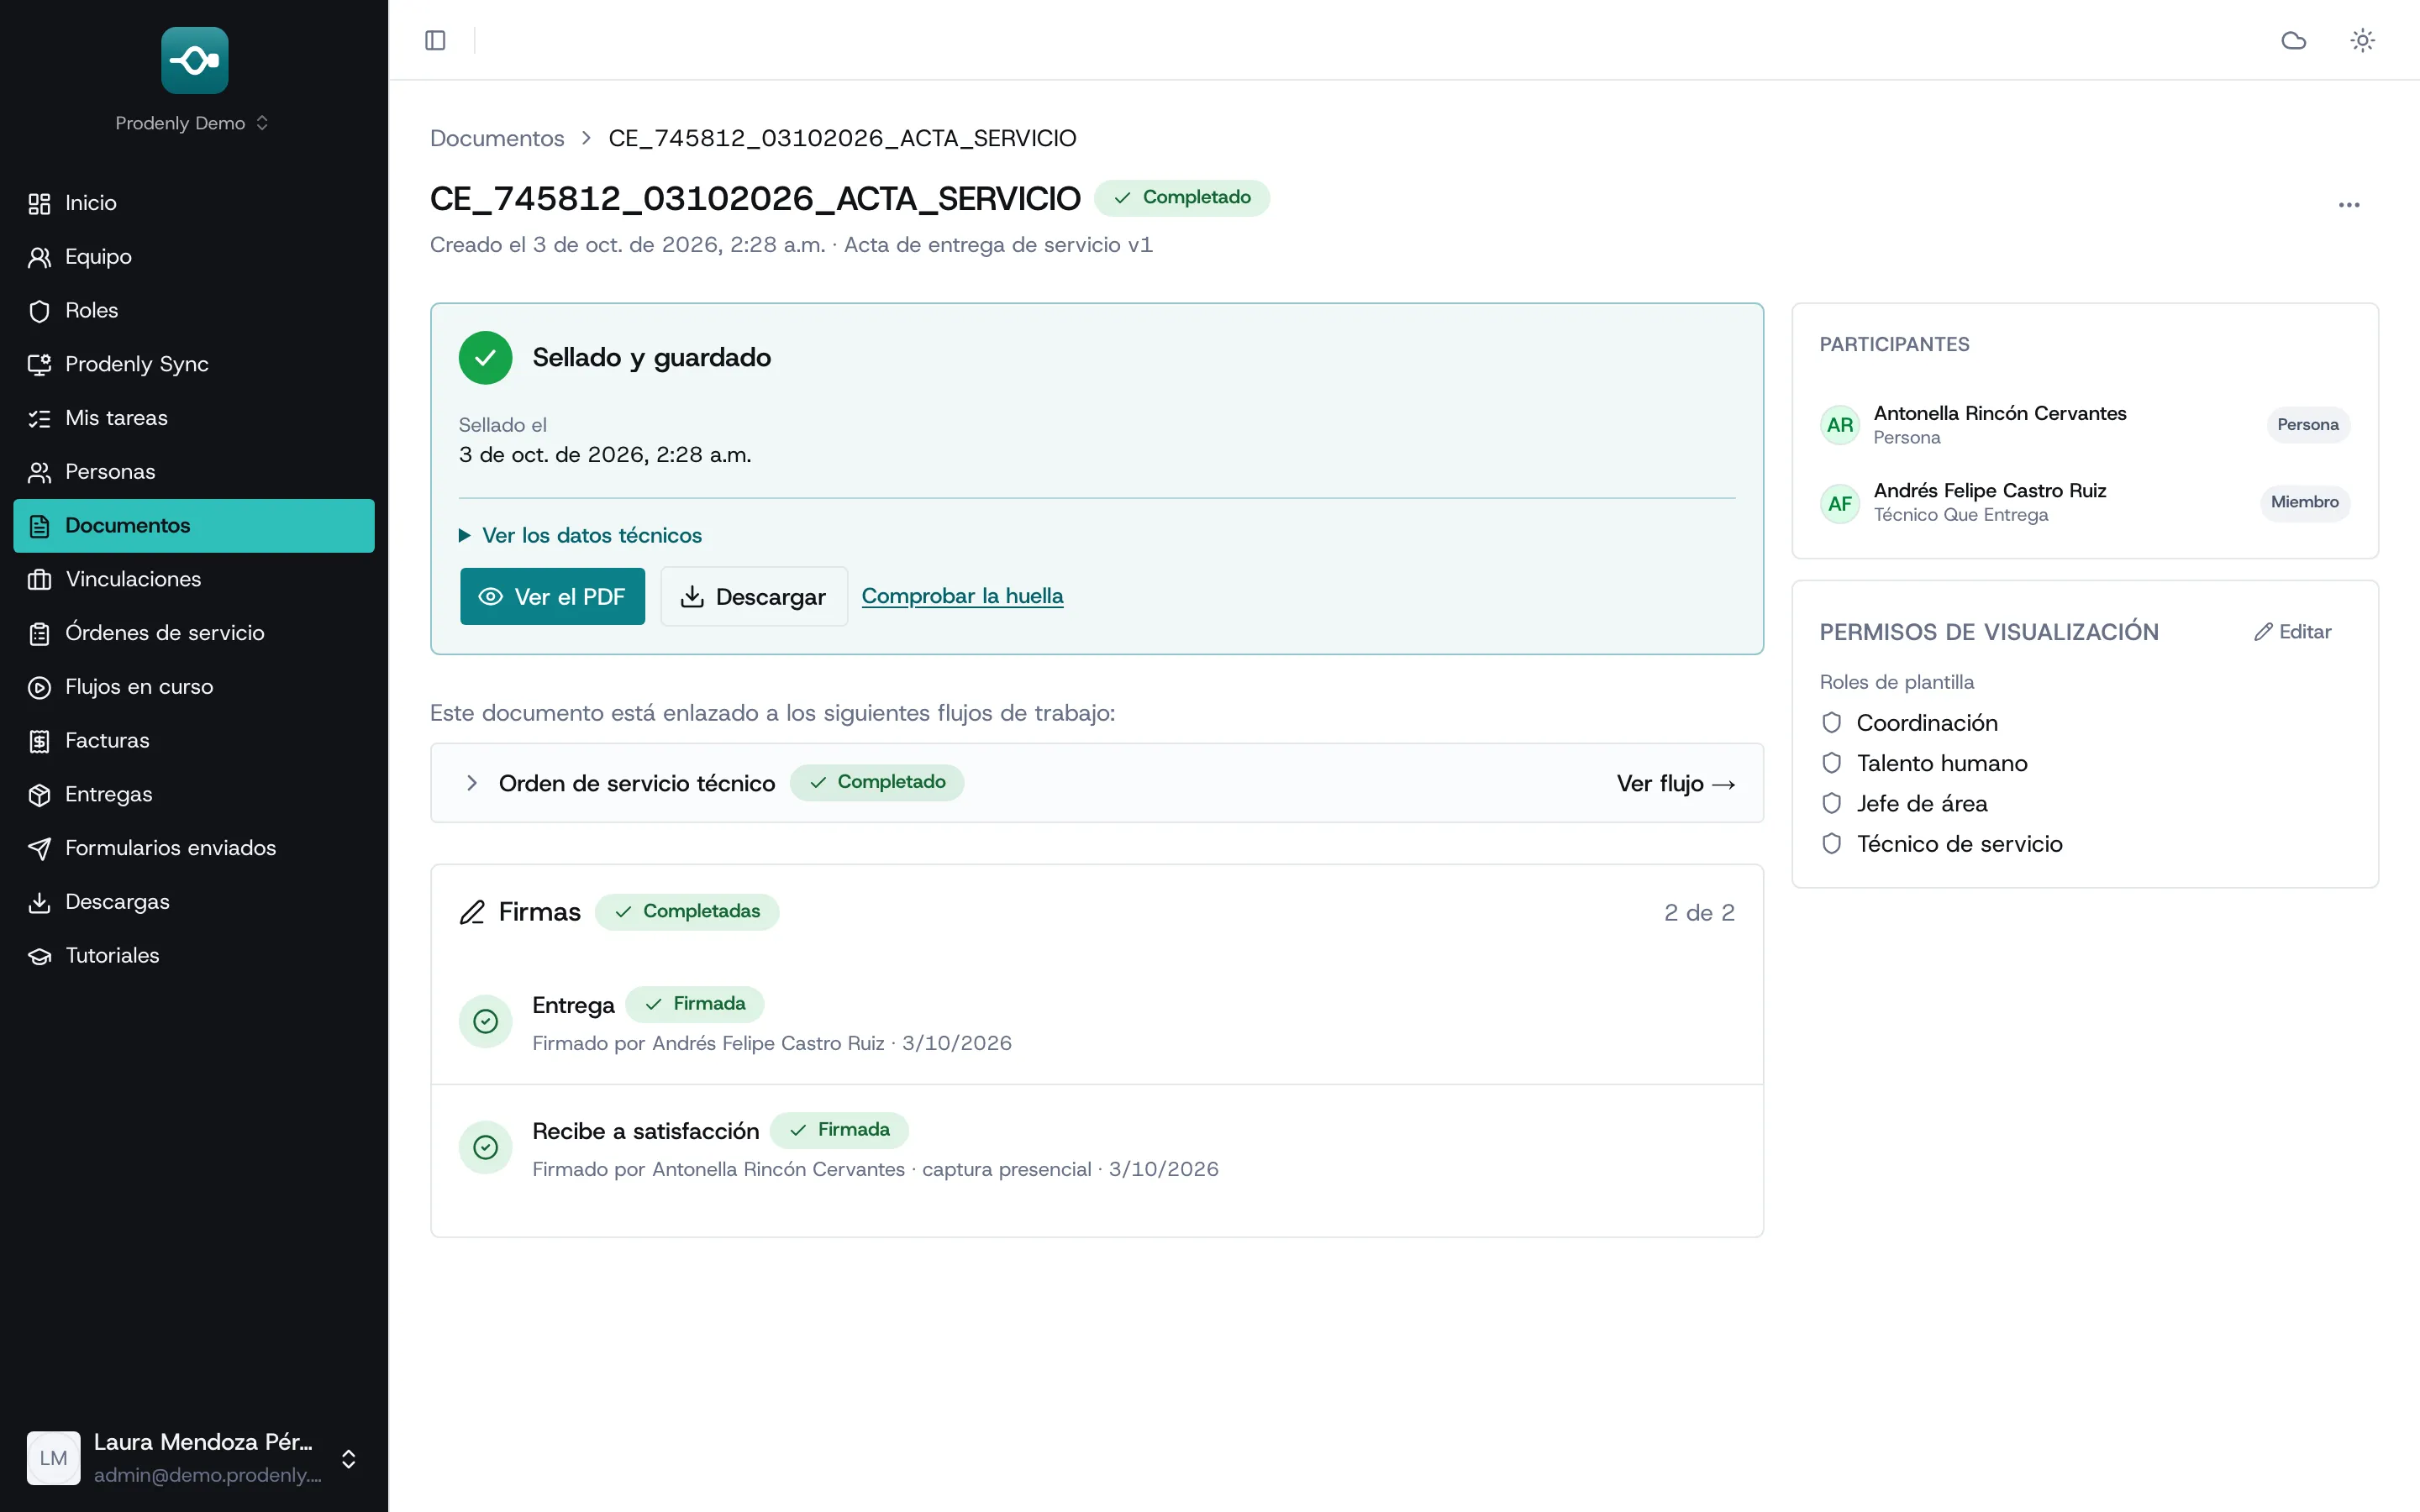Open user account menu chevron

click(x=348, y=1459)
